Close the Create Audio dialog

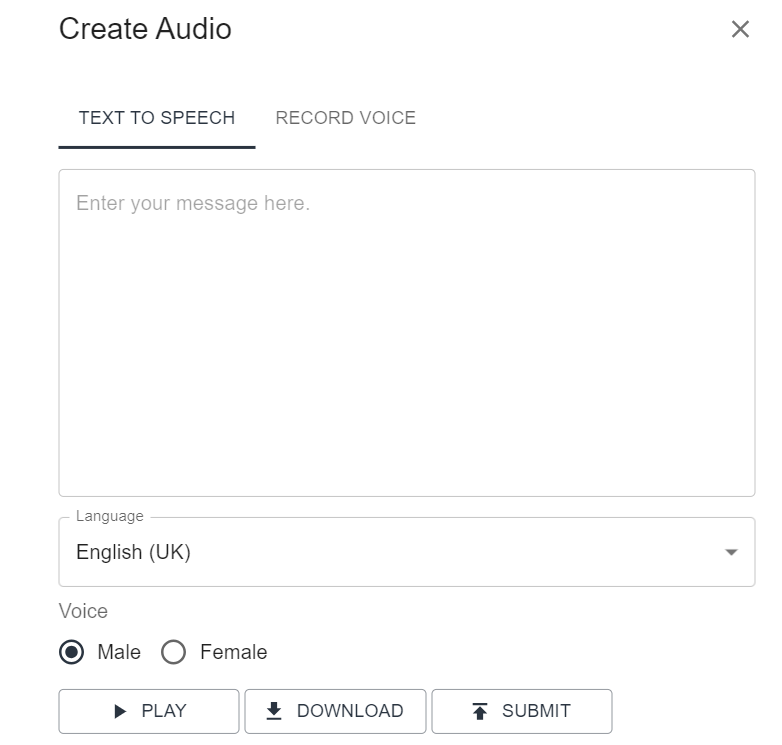[x=740, y=29]
